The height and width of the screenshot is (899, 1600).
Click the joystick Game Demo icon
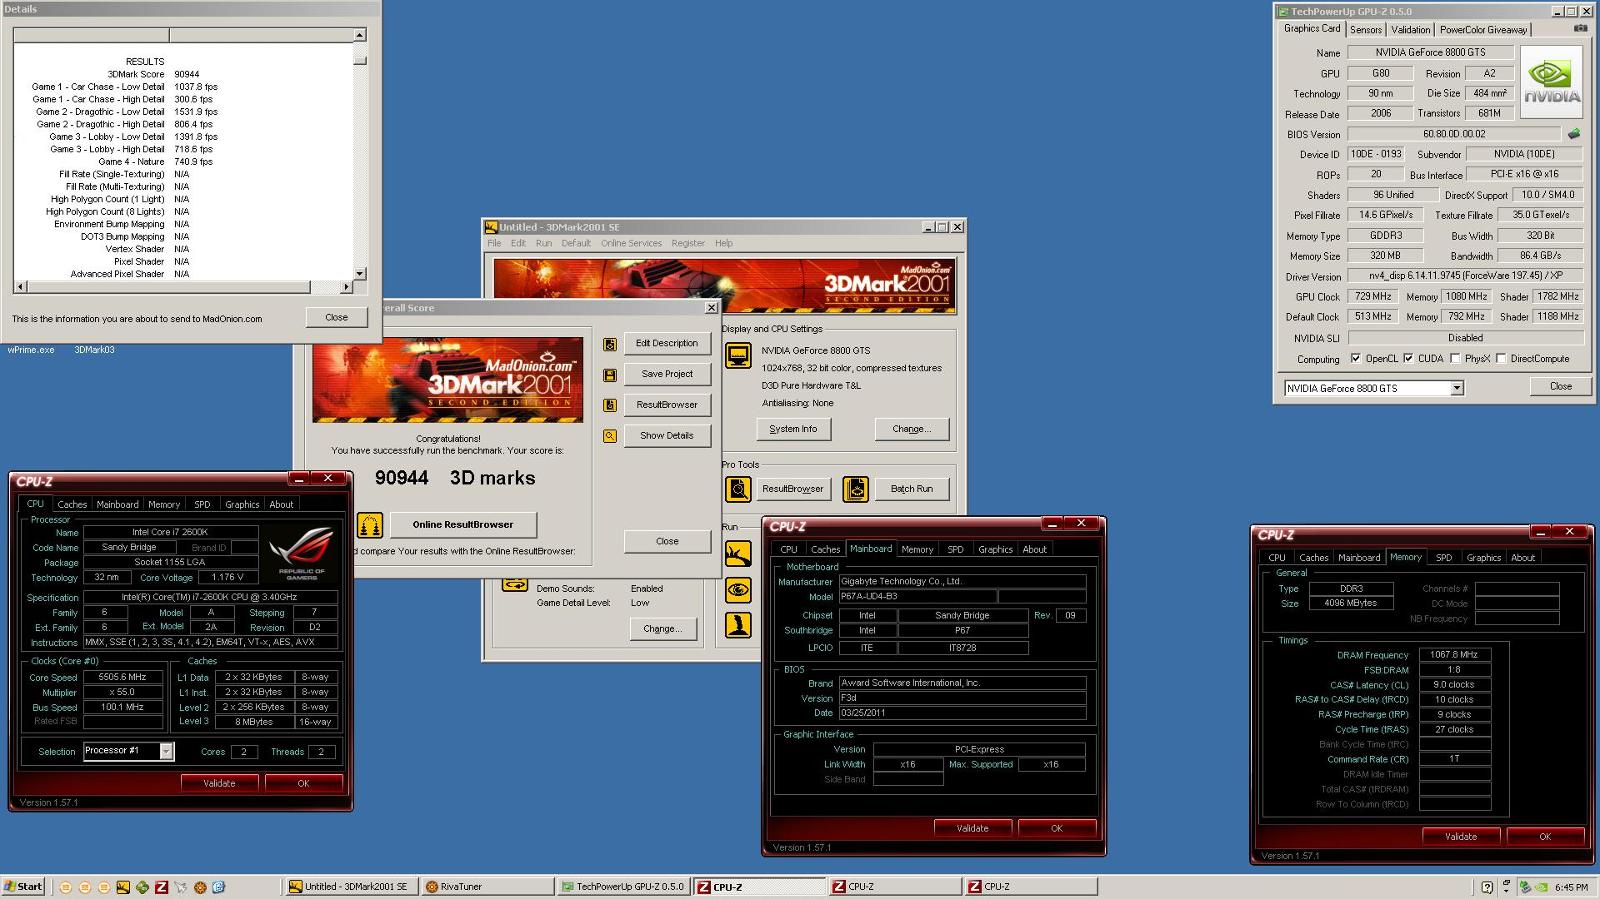click(x=738, y=624)
